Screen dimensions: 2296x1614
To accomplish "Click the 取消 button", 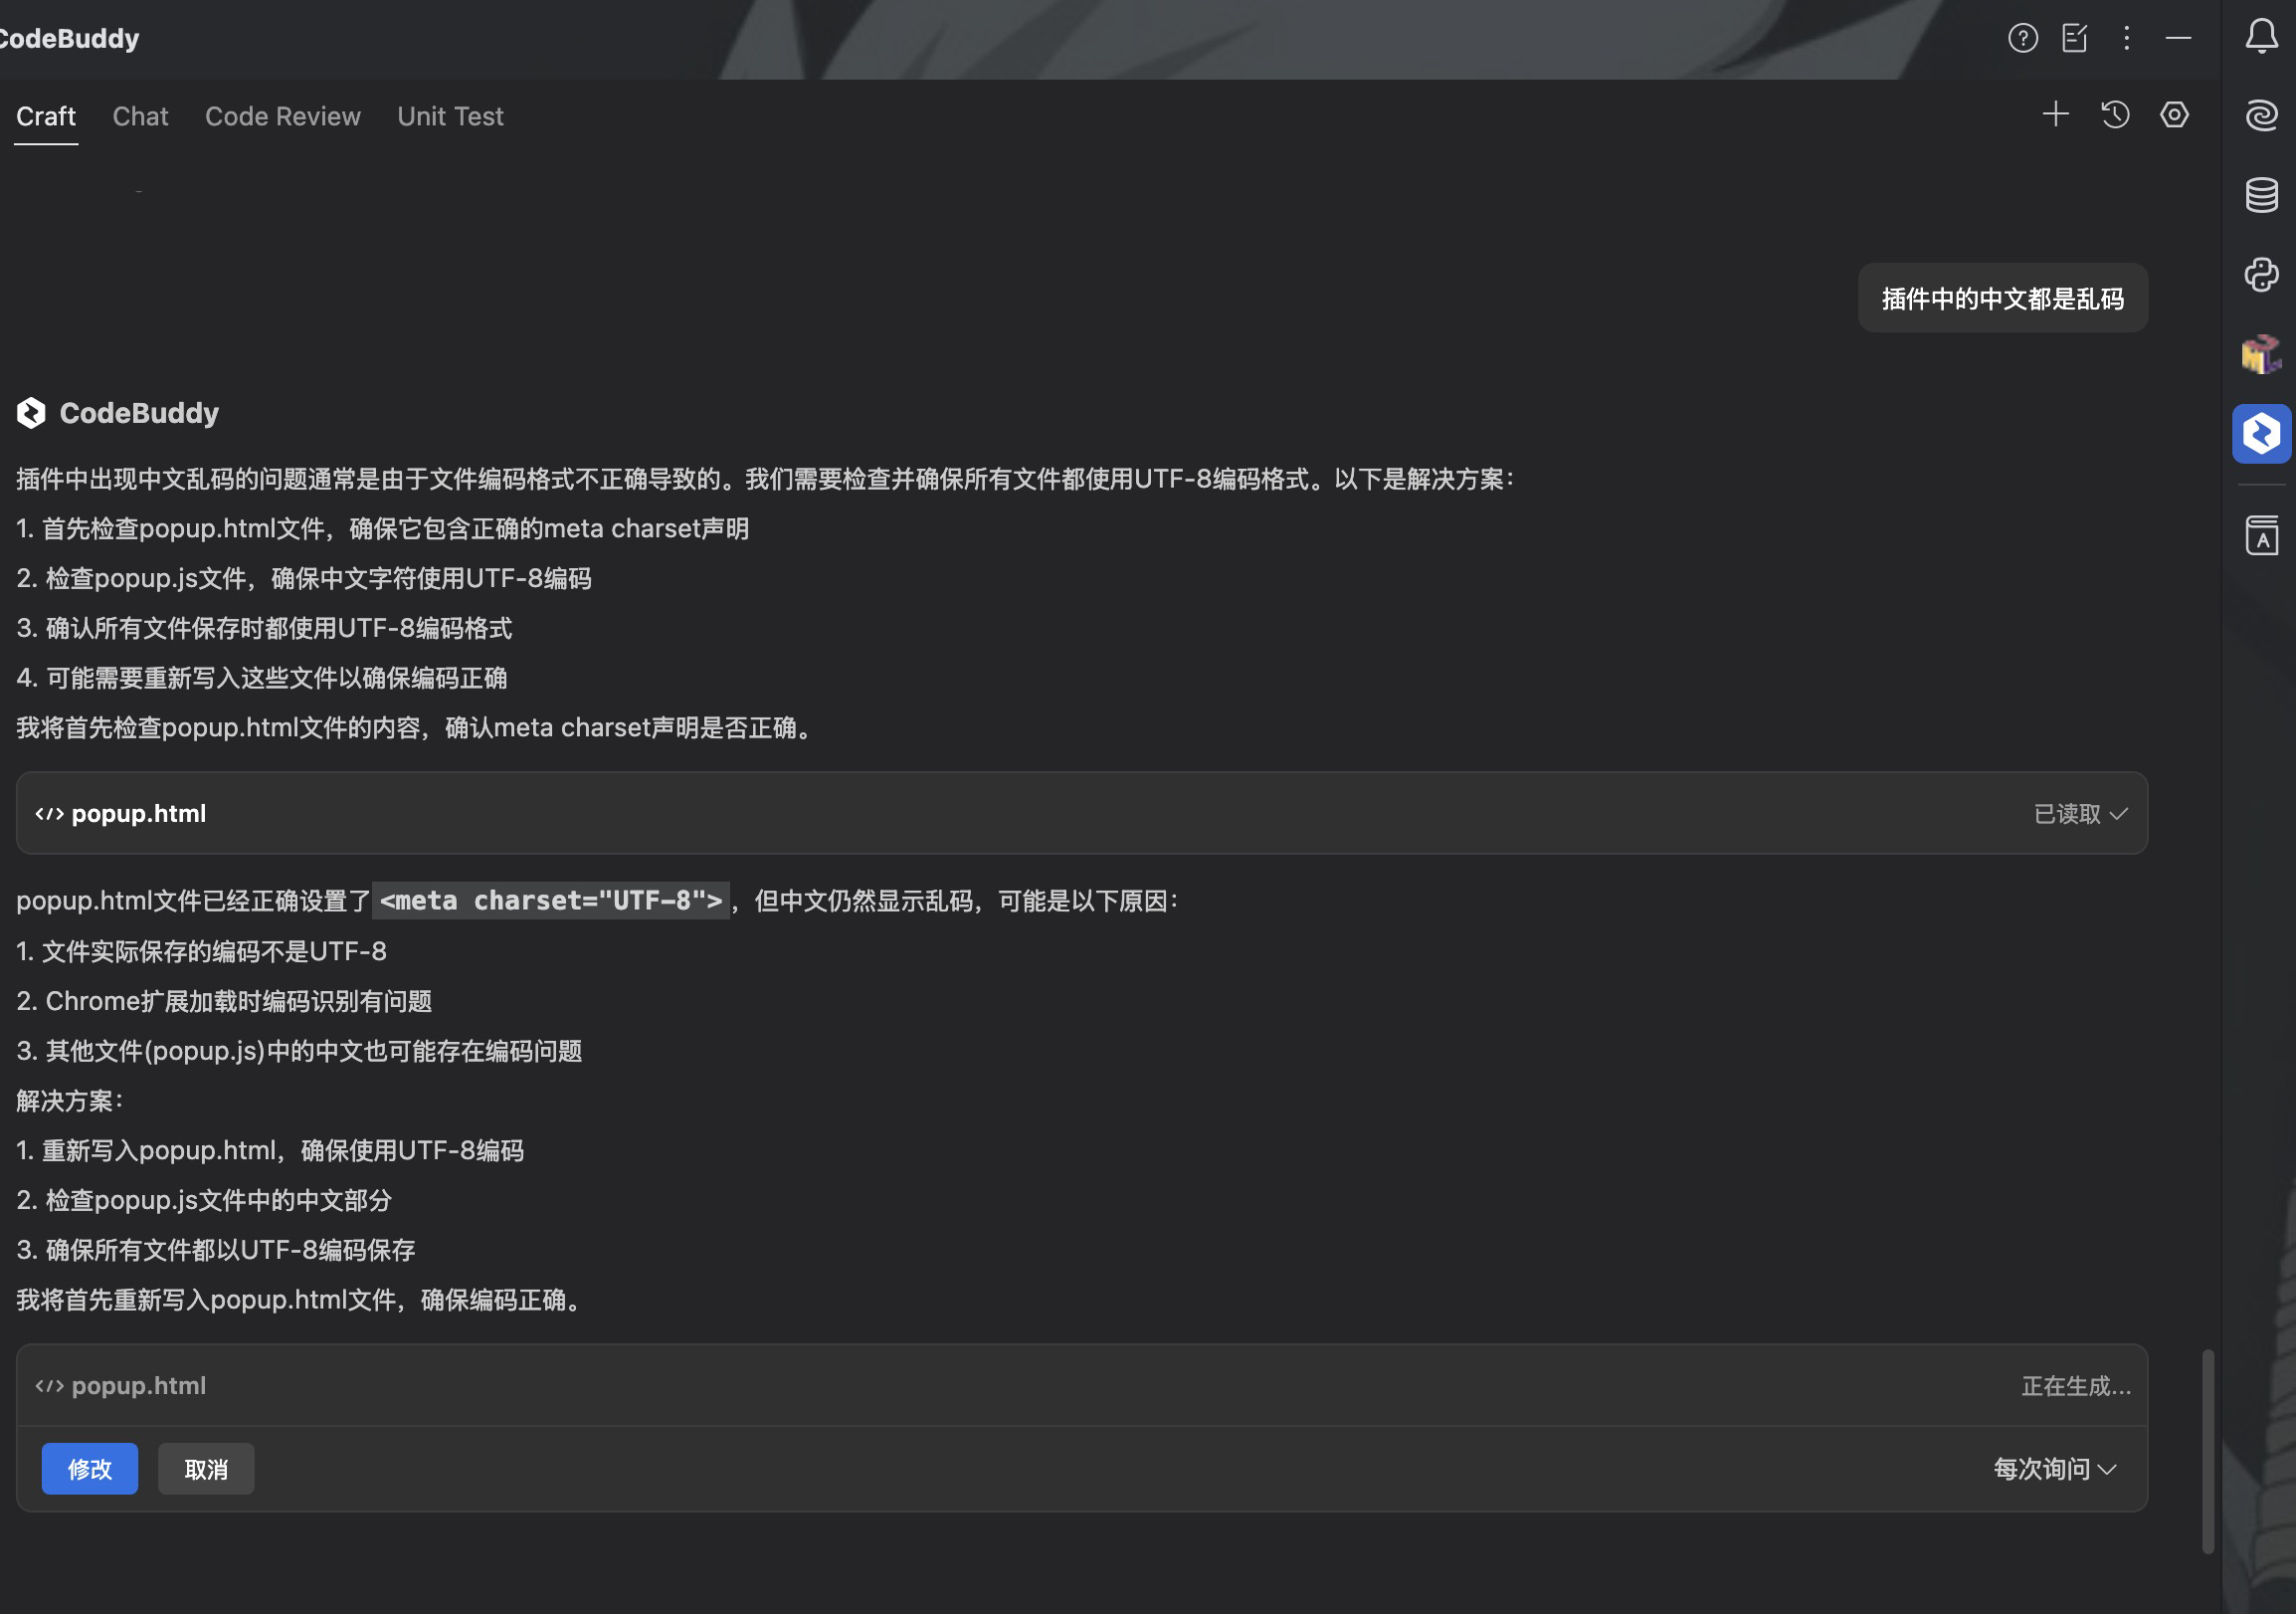I will coord(206,1469).
